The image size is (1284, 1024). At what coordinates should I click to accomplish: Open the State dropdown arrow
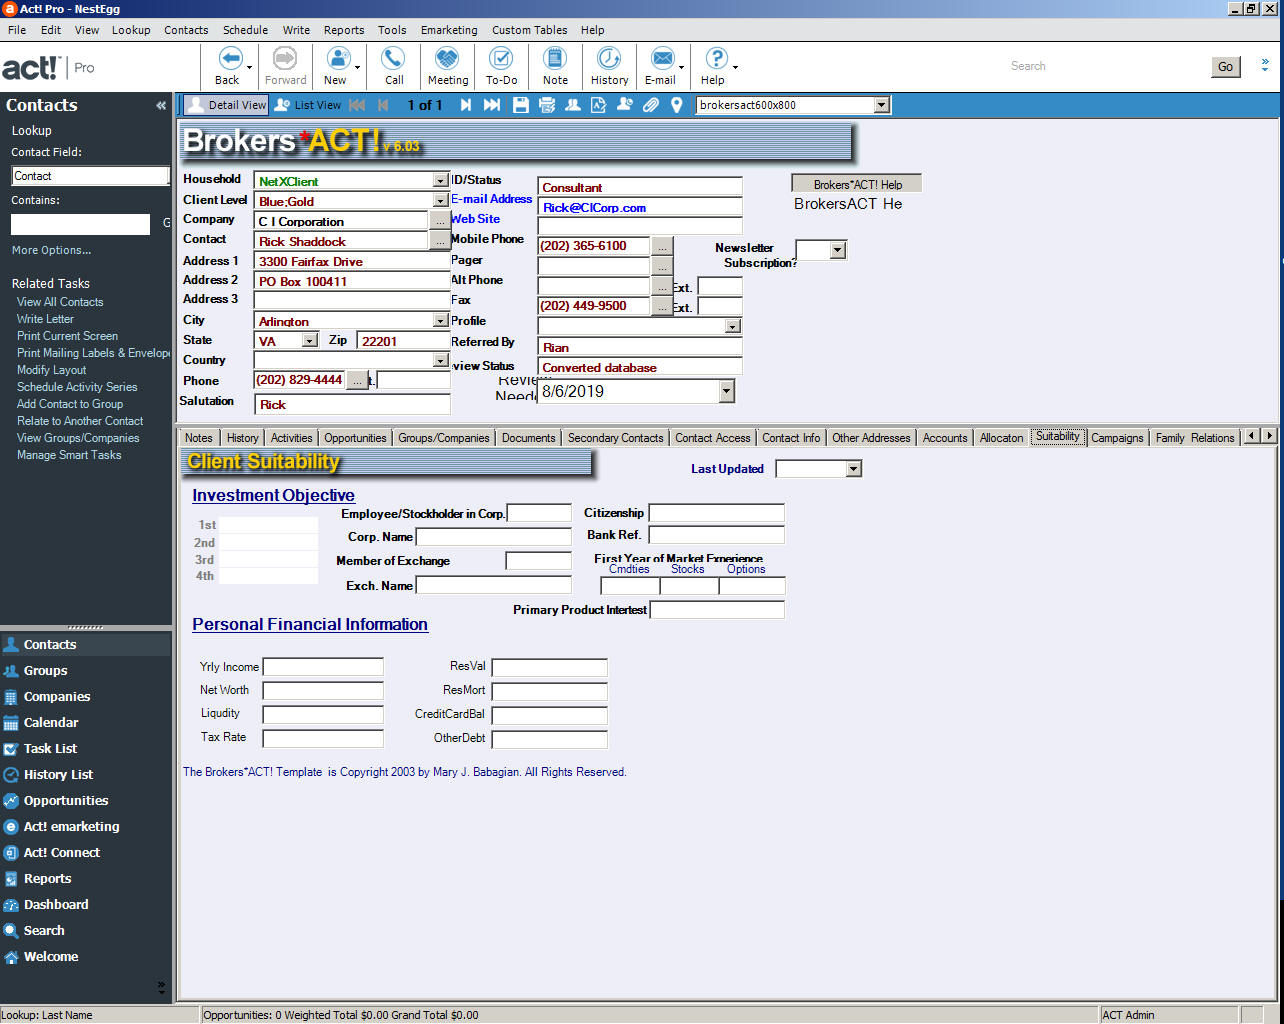[x=310, y=341]
